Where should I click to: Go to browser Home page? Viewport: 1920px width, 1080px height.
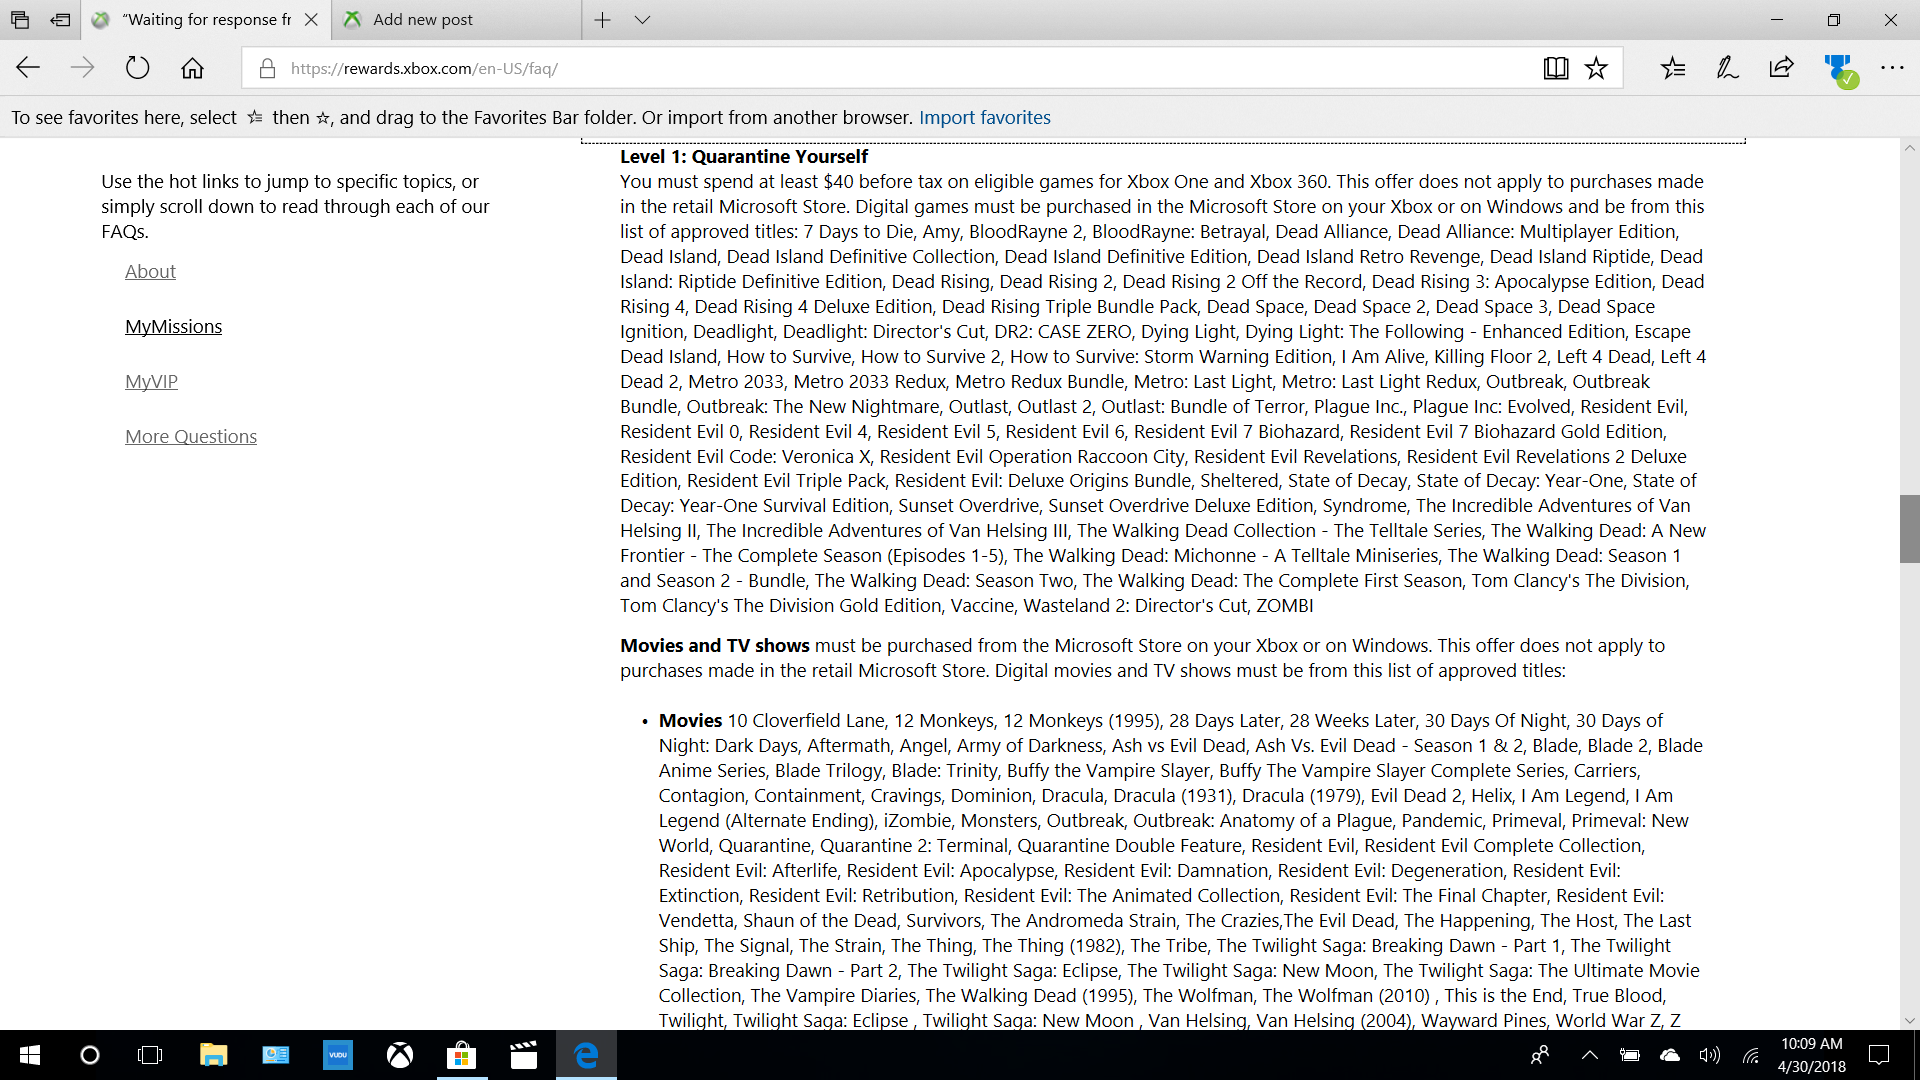tap(192, 68)
